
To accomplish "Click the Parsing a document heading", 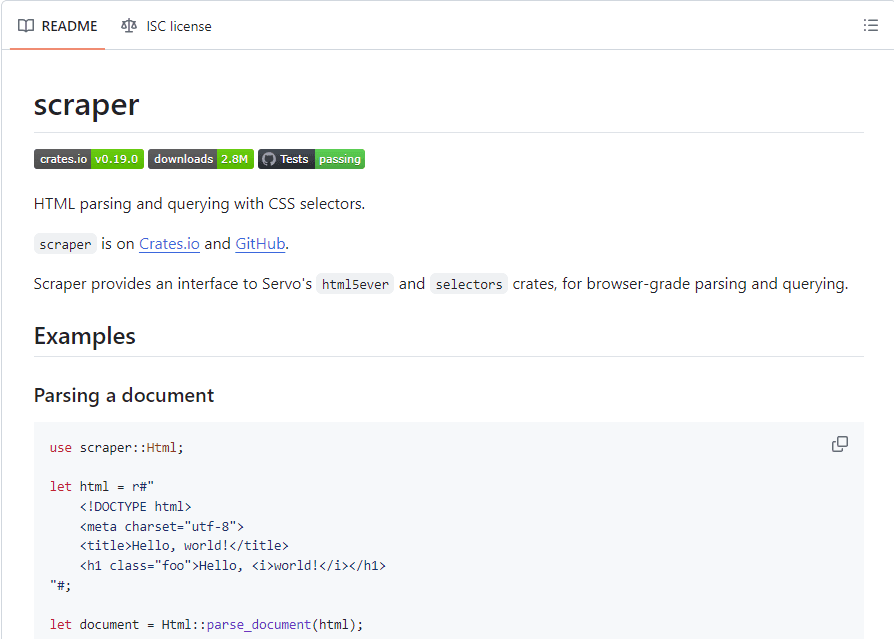I will click(x=124, y=396).
